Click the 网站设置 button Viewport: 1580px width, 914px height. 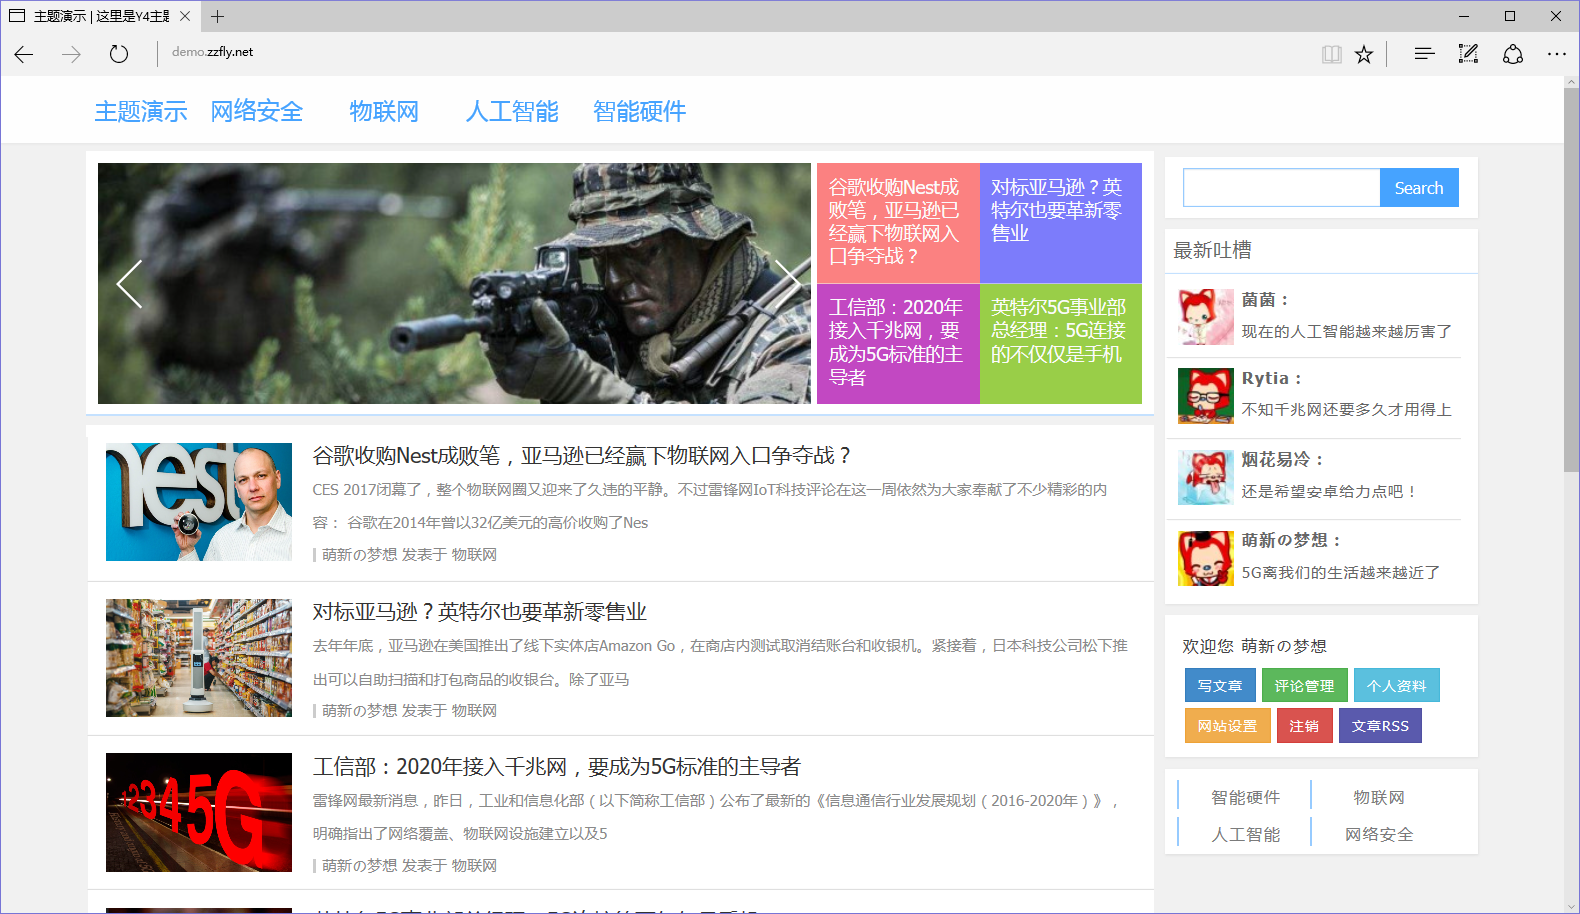pos(1228,726)
